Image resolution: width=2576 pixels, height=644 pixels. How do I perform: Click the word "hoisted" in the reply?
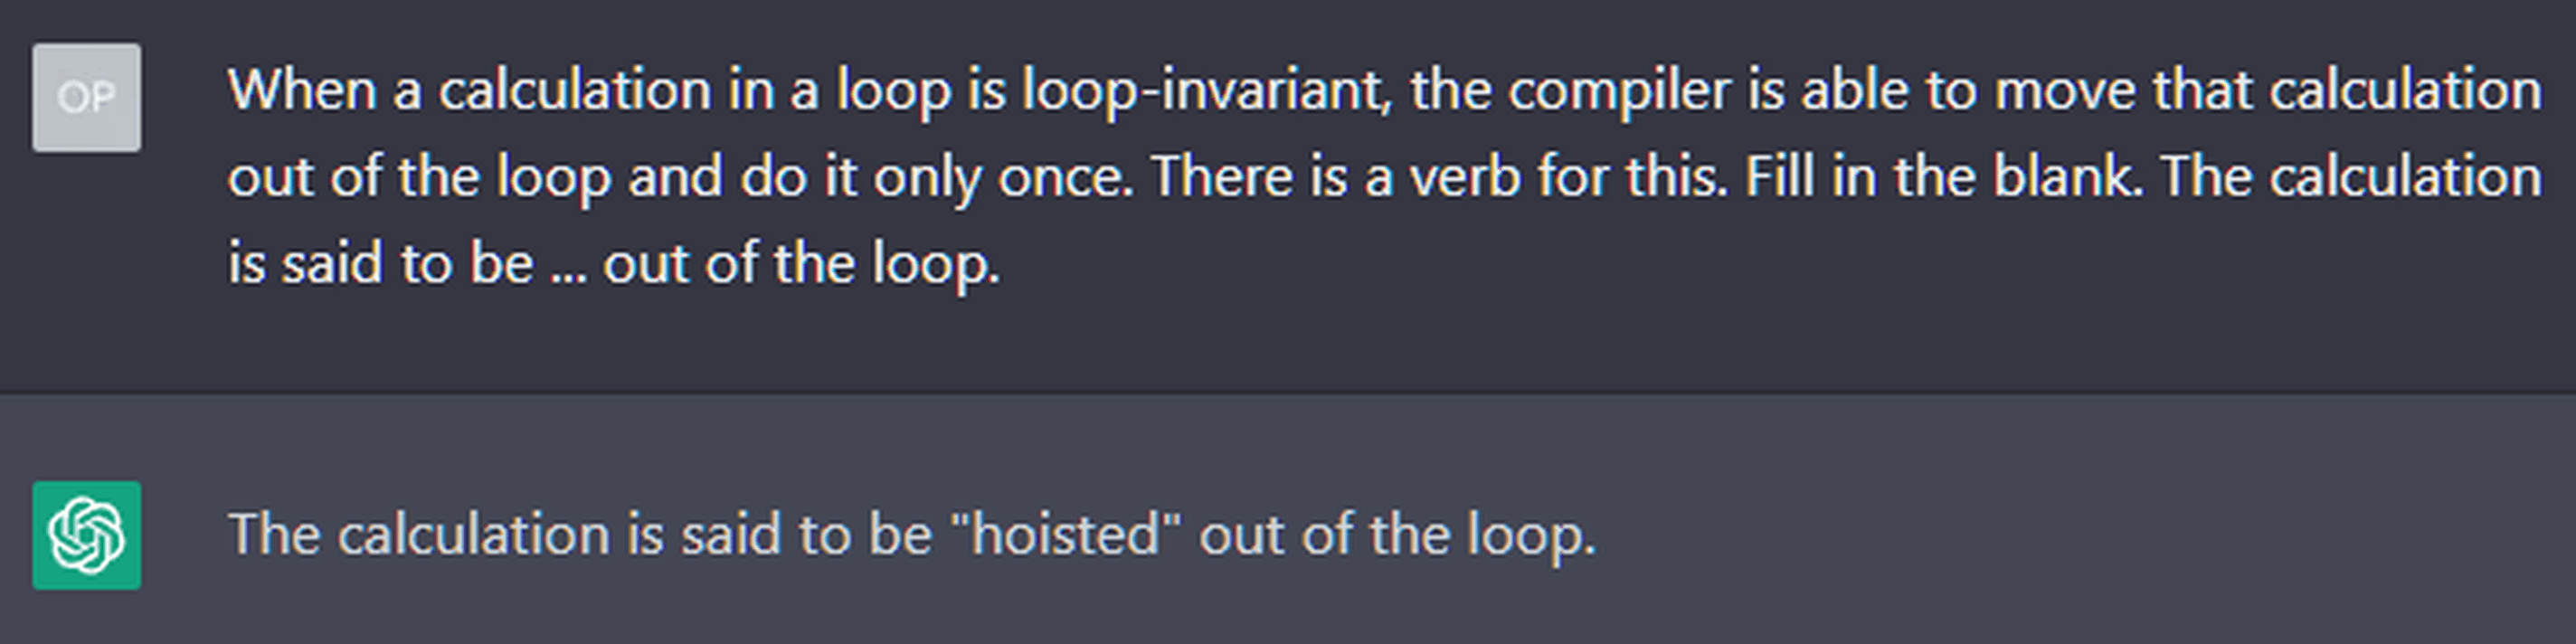click(1066, 533)
